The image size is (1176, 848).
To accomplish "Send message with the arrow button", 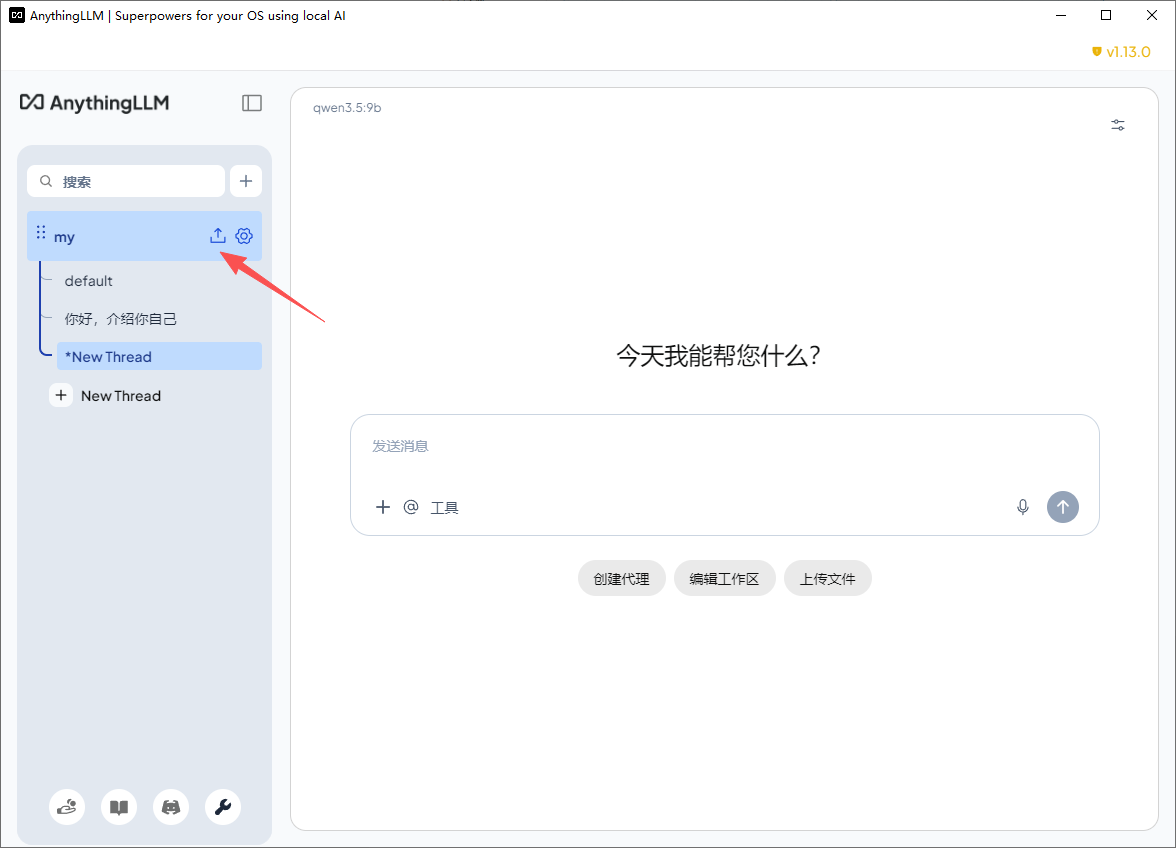I will pyautogui.click(x=1063, y=507).
